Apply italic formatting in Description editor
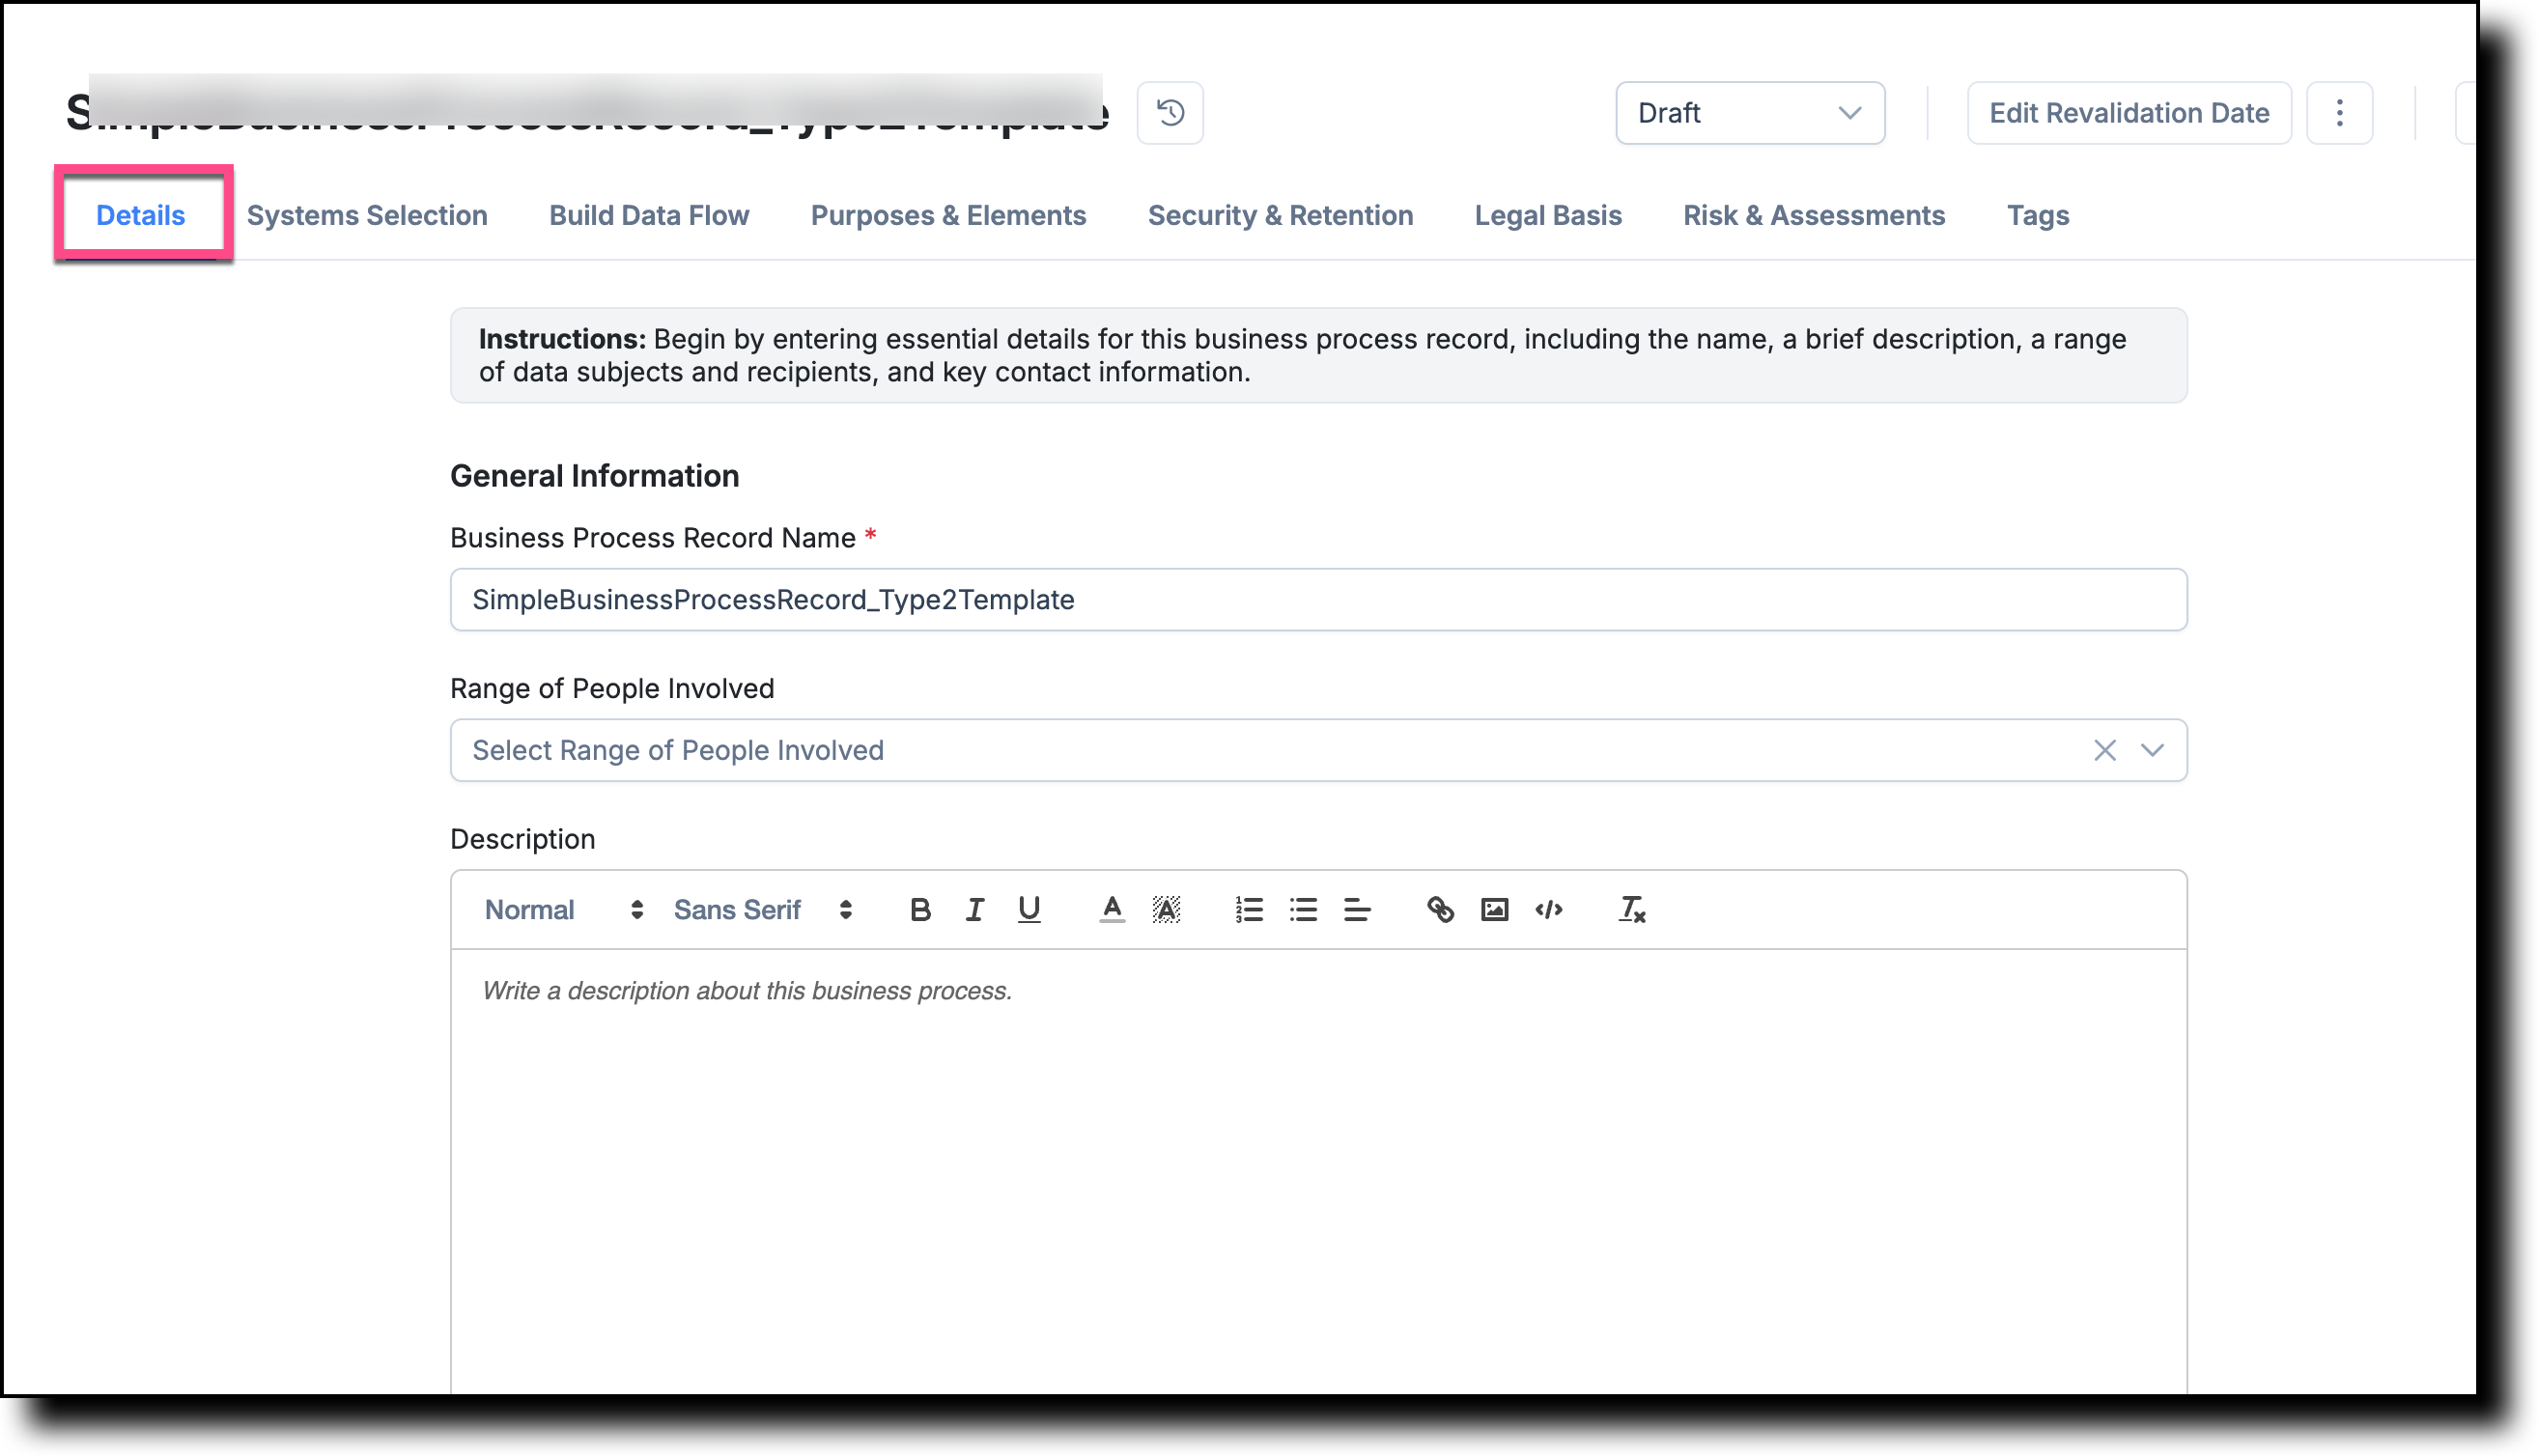 (975, 910)
